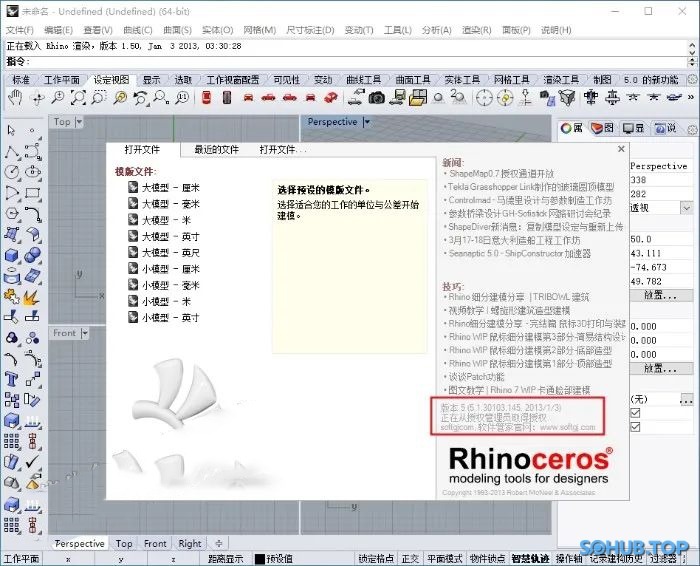
Task: Expand the 透视 projection combo box
Action: [686, 208]
